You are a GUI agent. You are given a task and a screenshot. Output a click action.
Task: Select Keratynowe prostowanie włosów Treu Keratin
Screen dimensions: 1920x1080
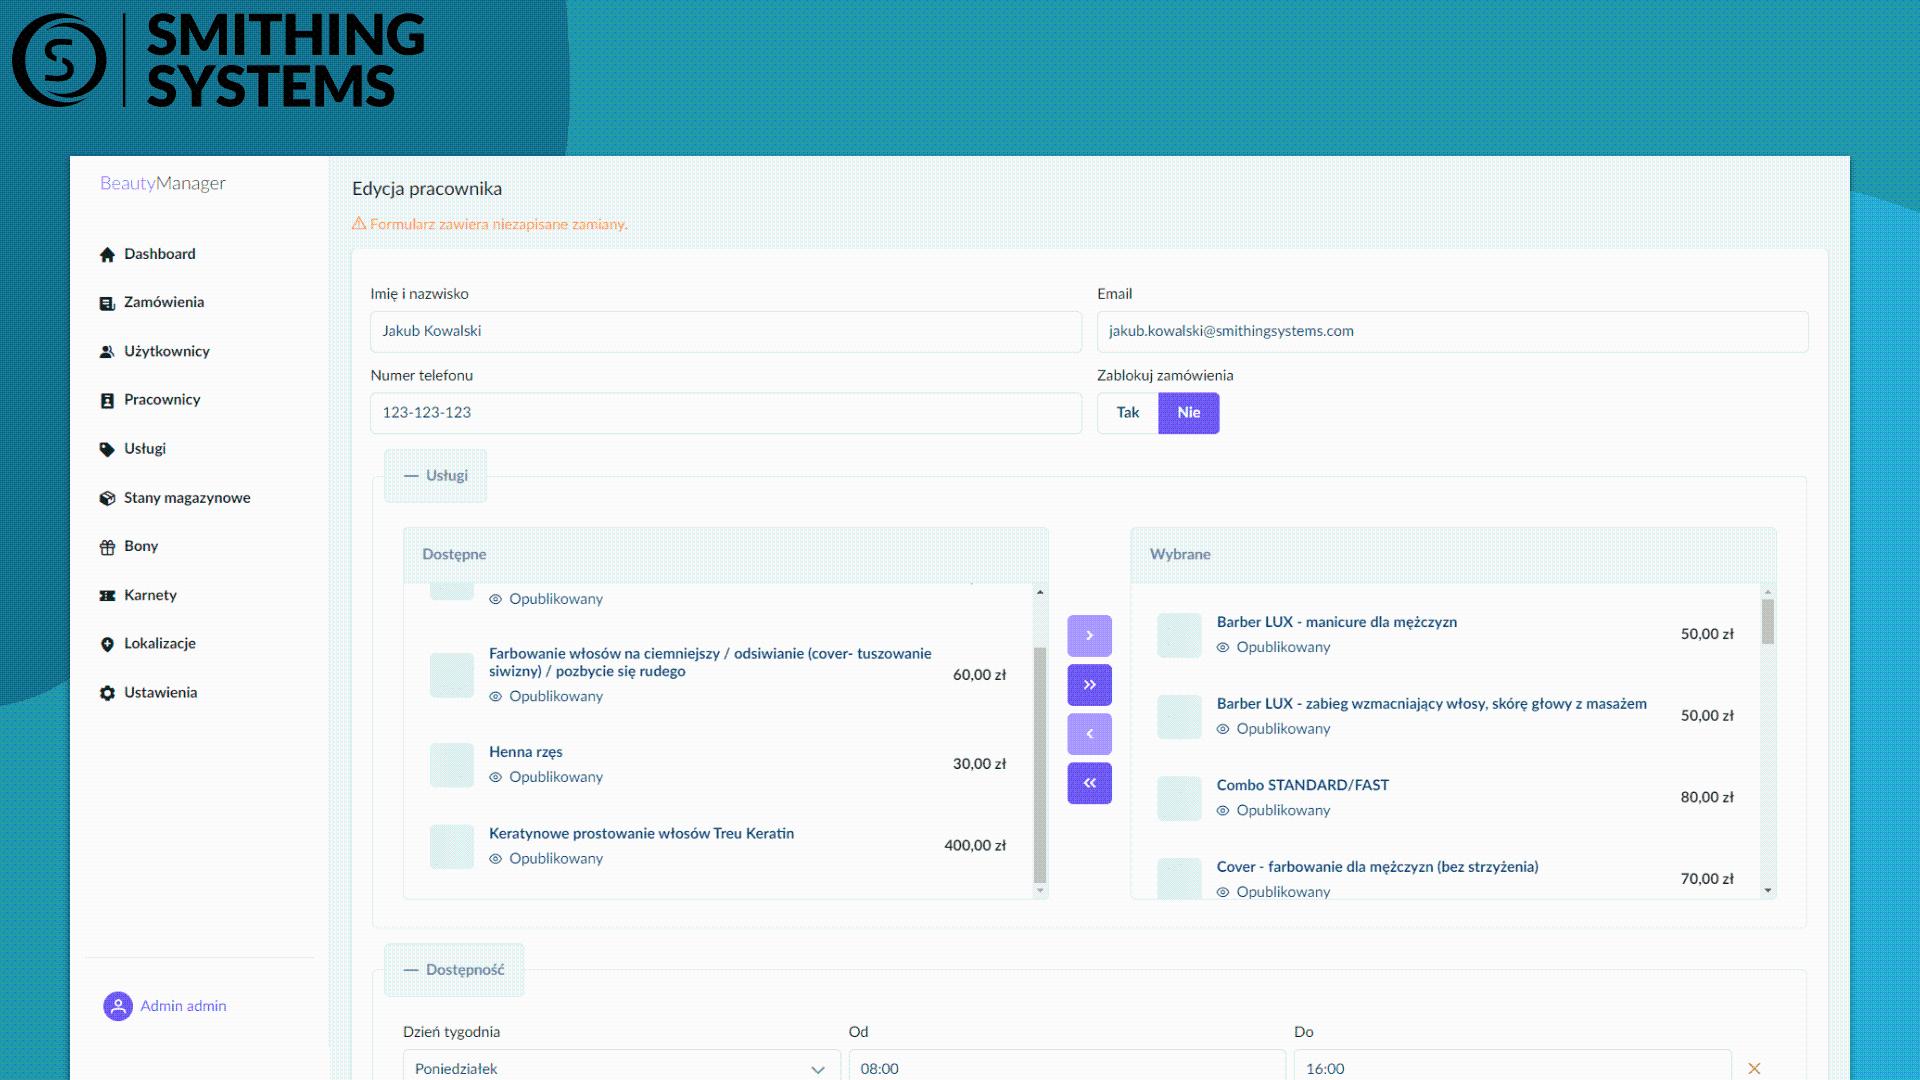[x=718, y=846]
